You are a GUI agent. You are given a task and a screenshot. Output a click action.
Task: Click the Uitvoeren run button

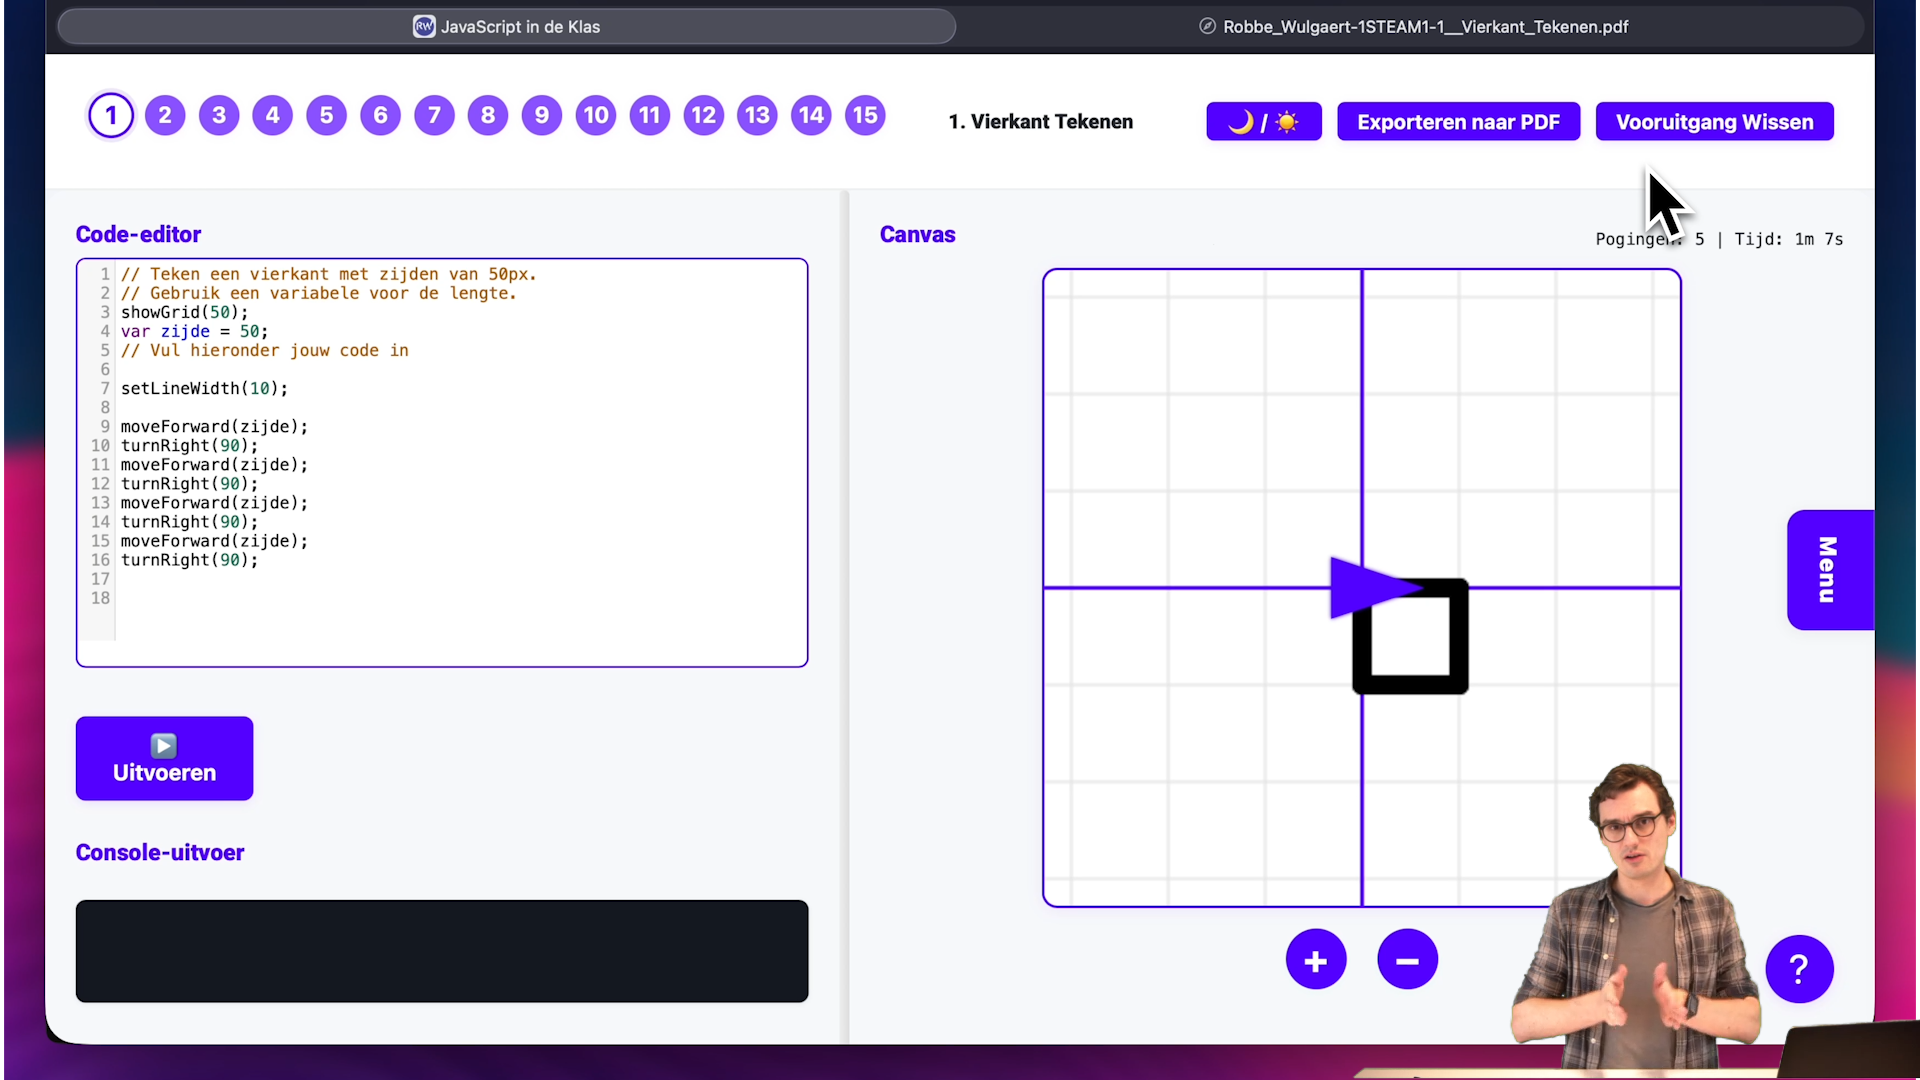[164, 758]
